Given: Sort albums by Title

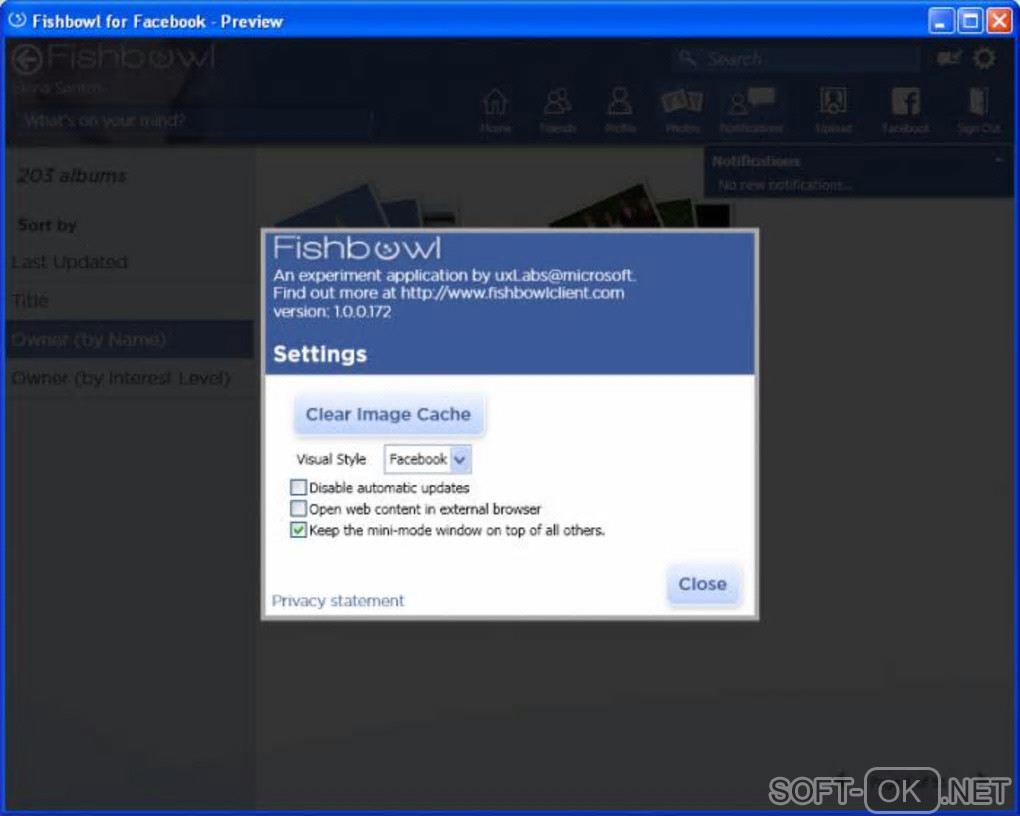Looking at the screenshot, I should point(129,300).
